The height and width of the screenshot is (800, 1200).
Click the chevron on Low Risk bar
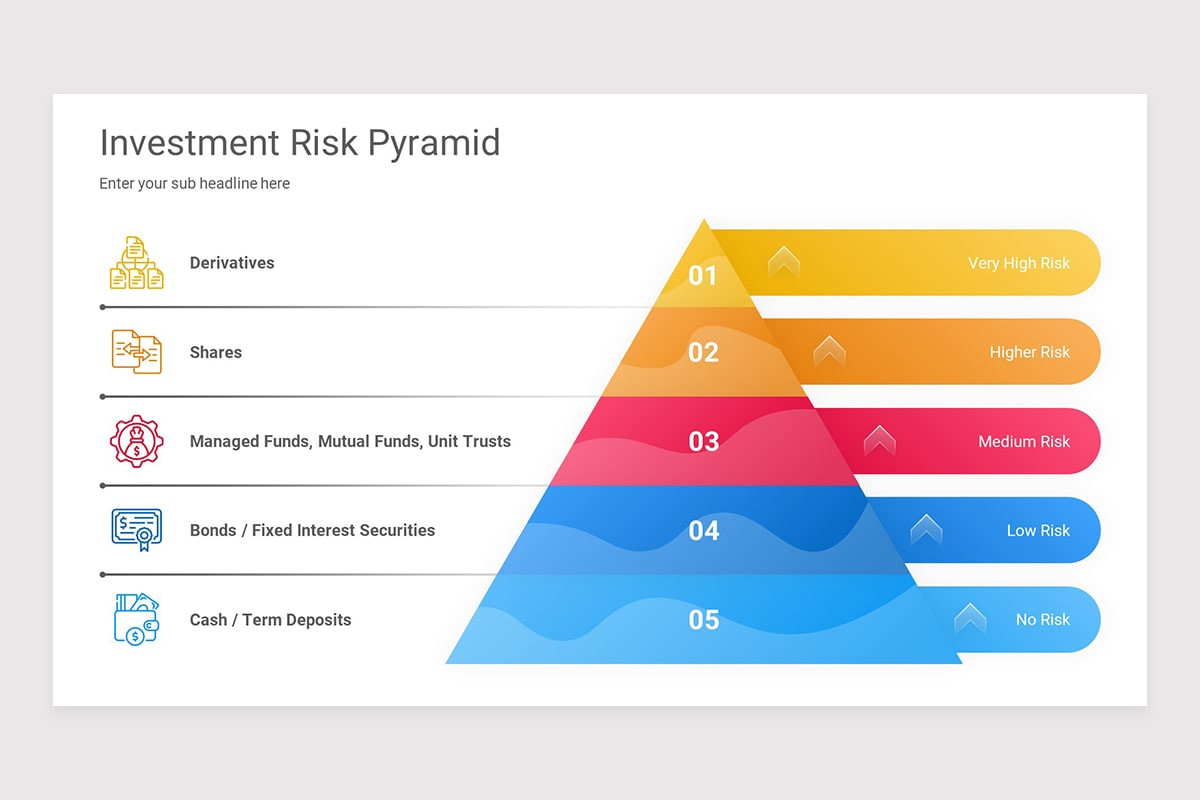[926, 529]
